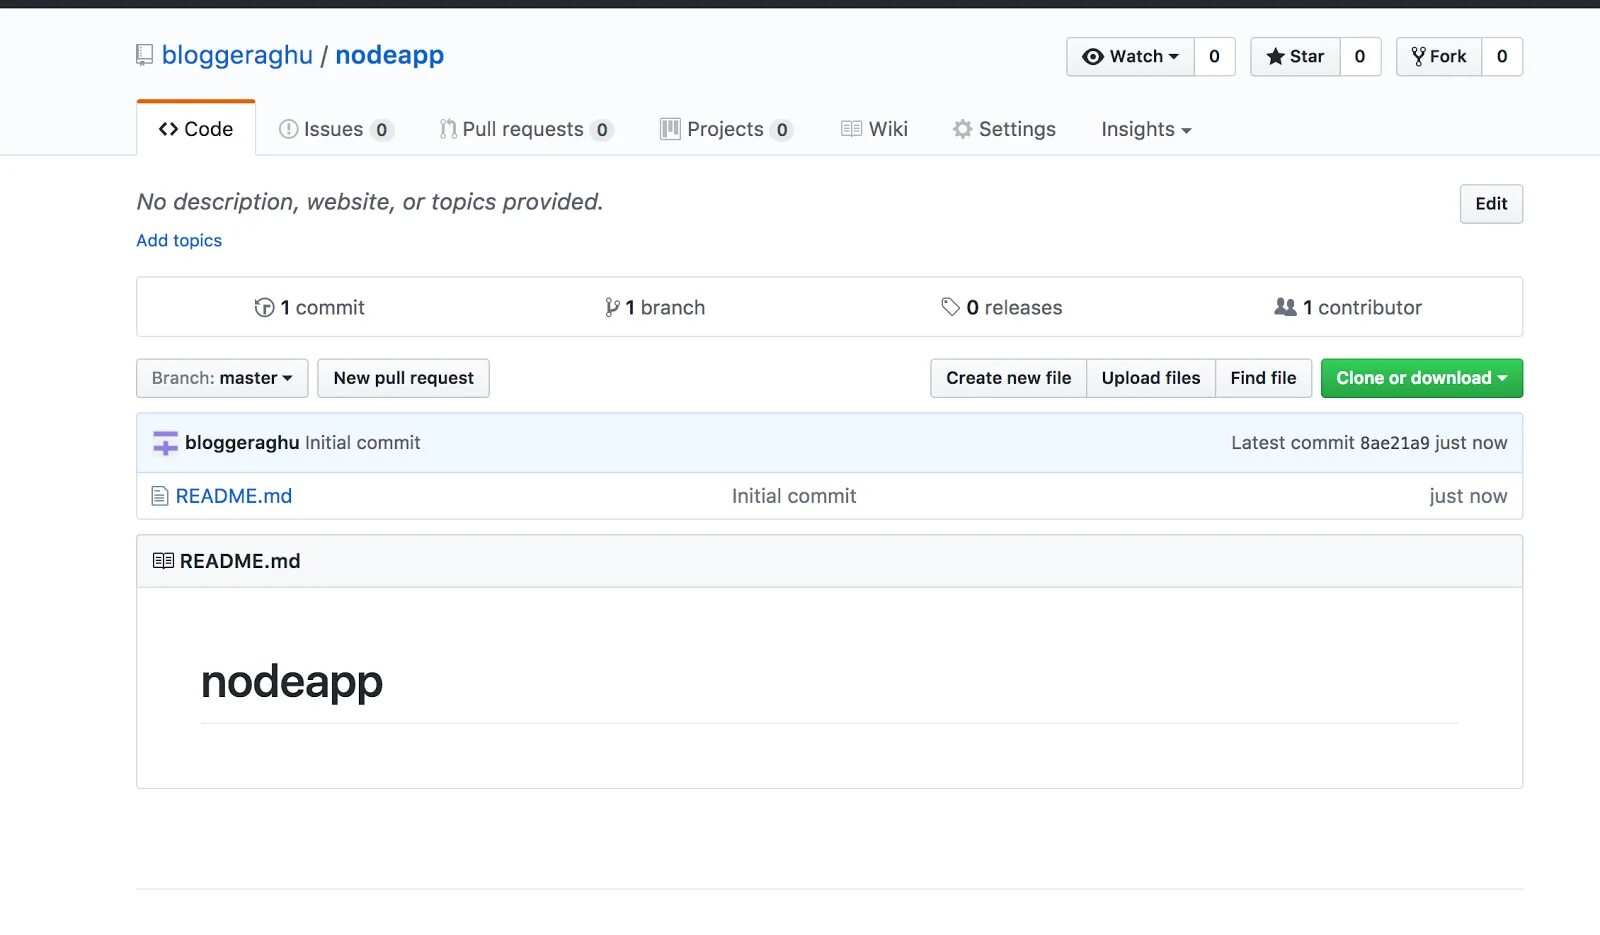Screen dimensions: 1600x935
Task: Click the tag icon beside 0 releases
Action: (x=950, y=307)
